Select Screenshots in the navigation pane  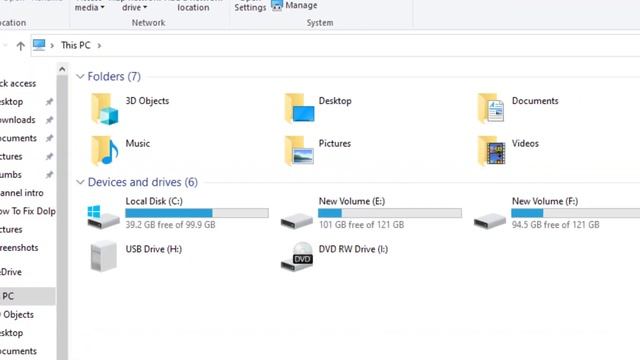[19, 248]
